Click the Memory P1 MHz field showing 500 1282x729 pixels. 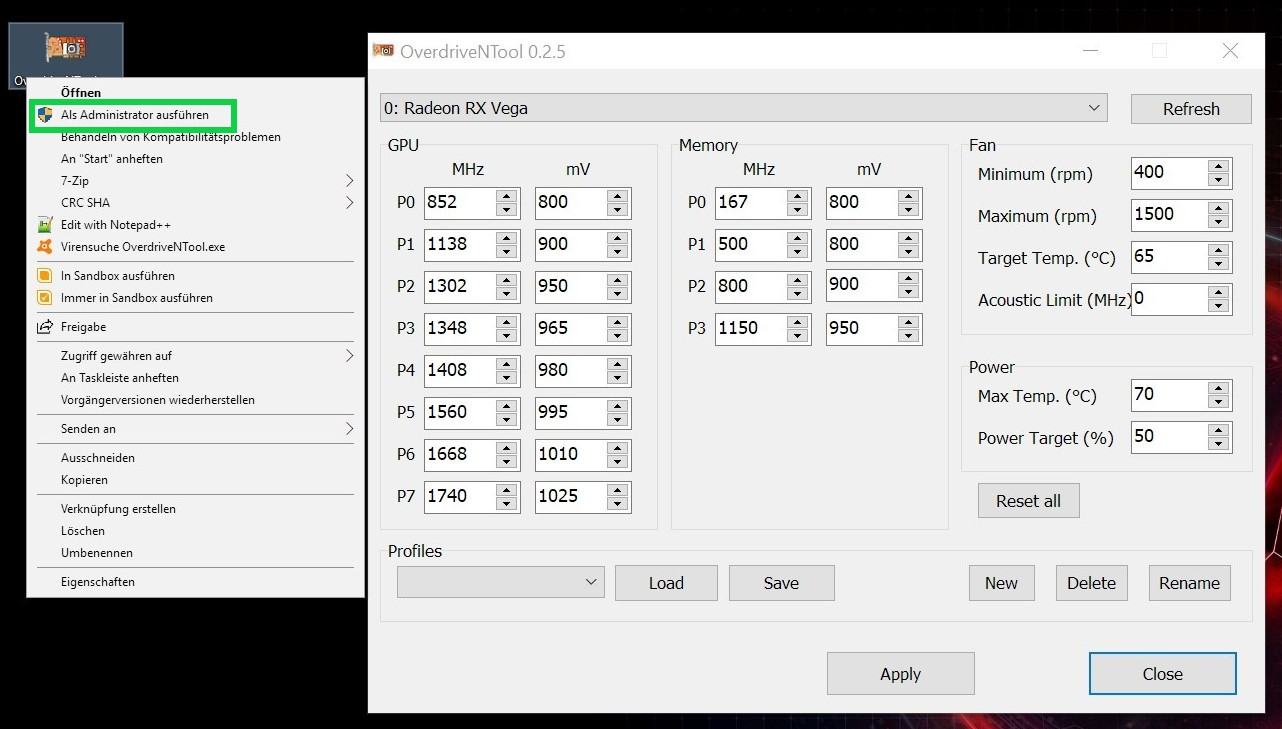[751, 245]
